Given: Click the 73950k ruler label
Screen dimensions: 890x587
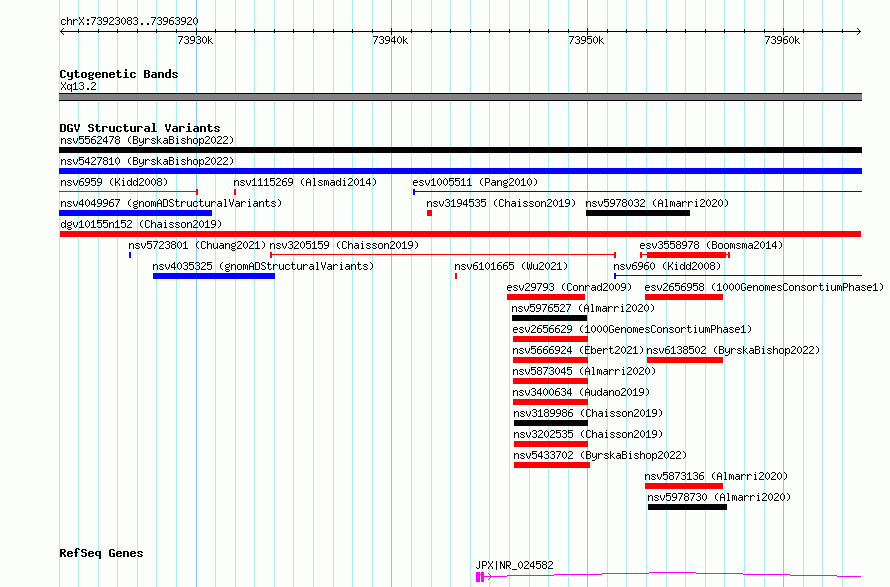Looking at the screenshot, I should [x=586, y=40].
